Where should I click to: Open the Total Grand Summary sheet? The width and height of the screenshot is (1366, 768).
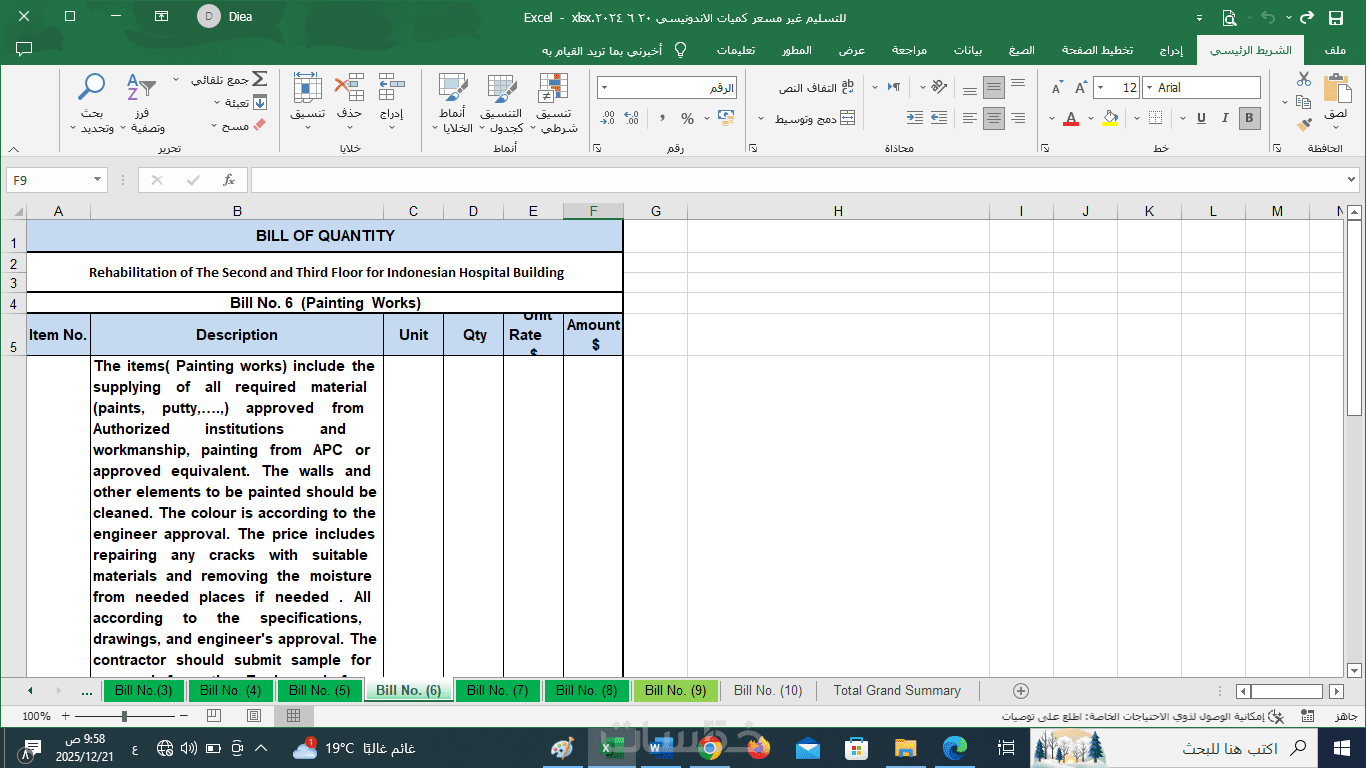tap(897, 691)
